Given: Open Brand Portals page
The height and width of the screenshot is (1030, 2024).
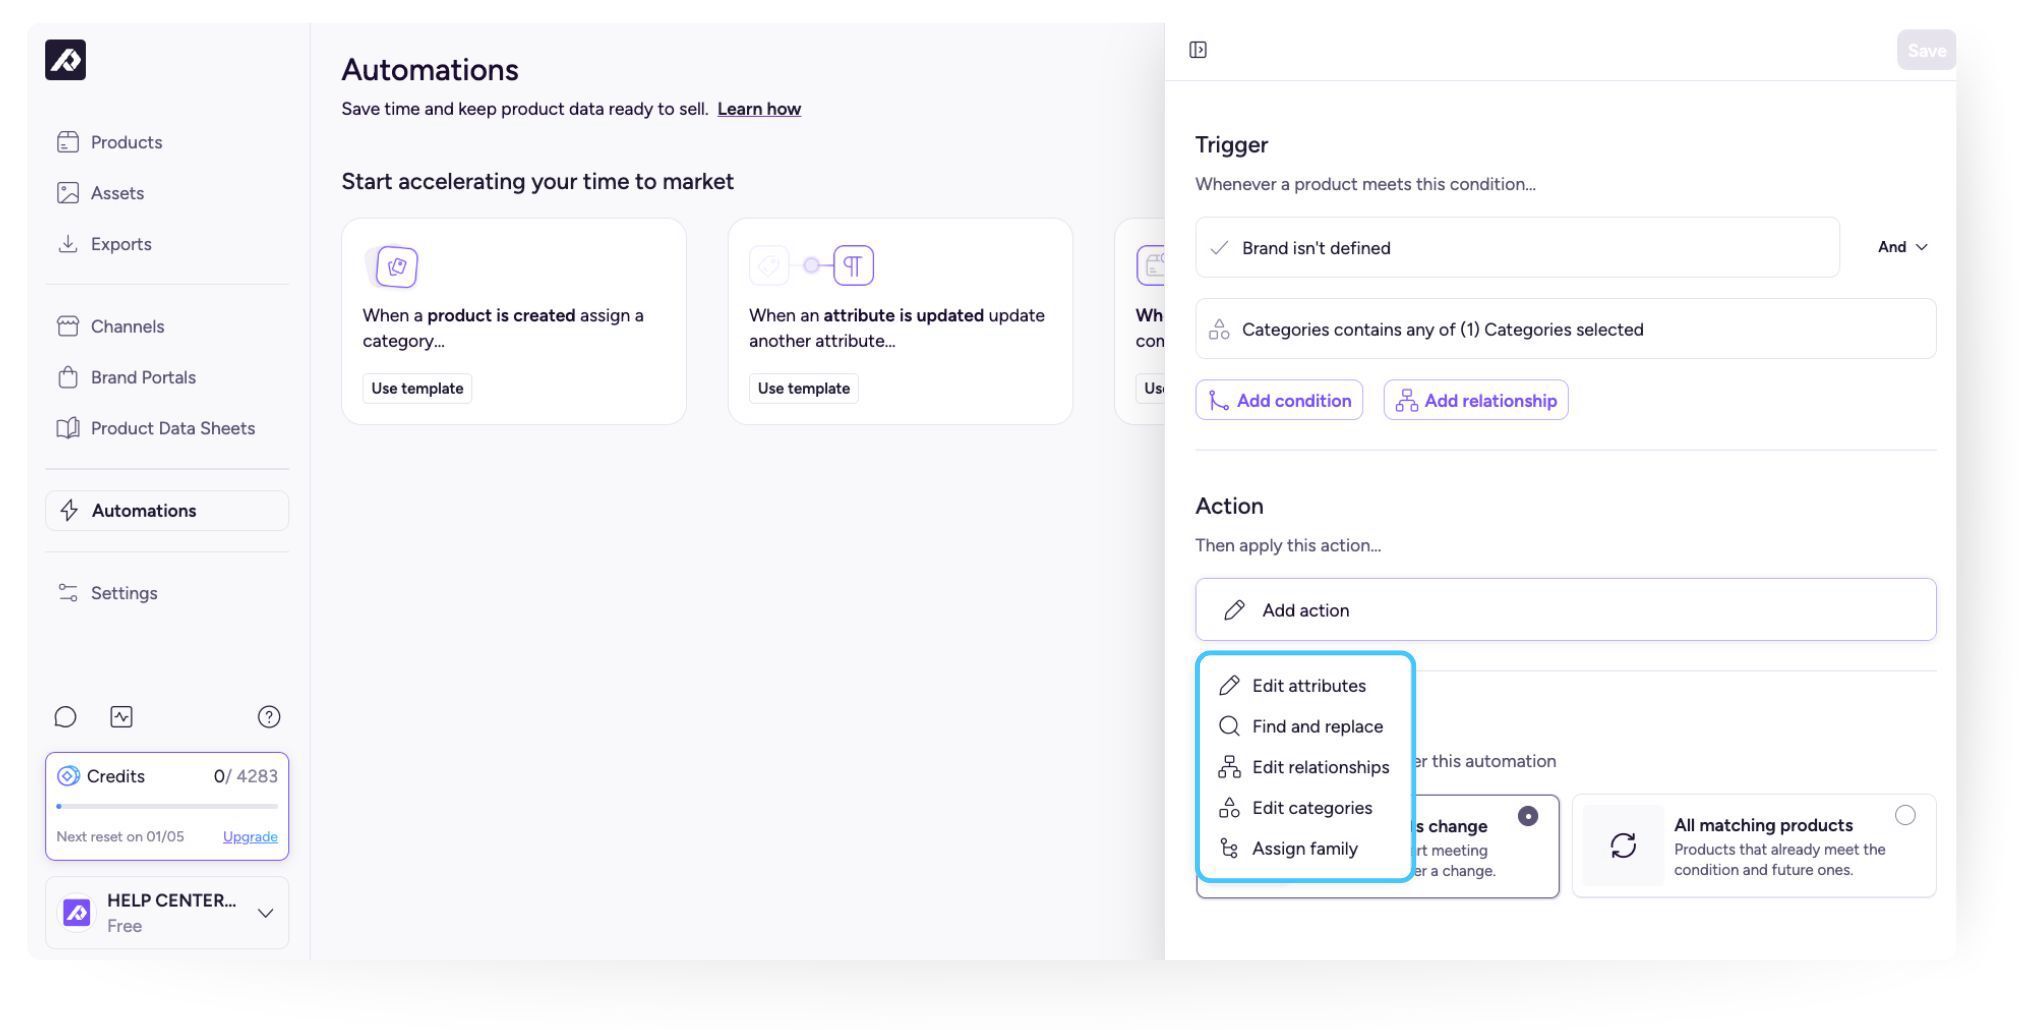Looking at the screenshot, I should click(126, 377).
